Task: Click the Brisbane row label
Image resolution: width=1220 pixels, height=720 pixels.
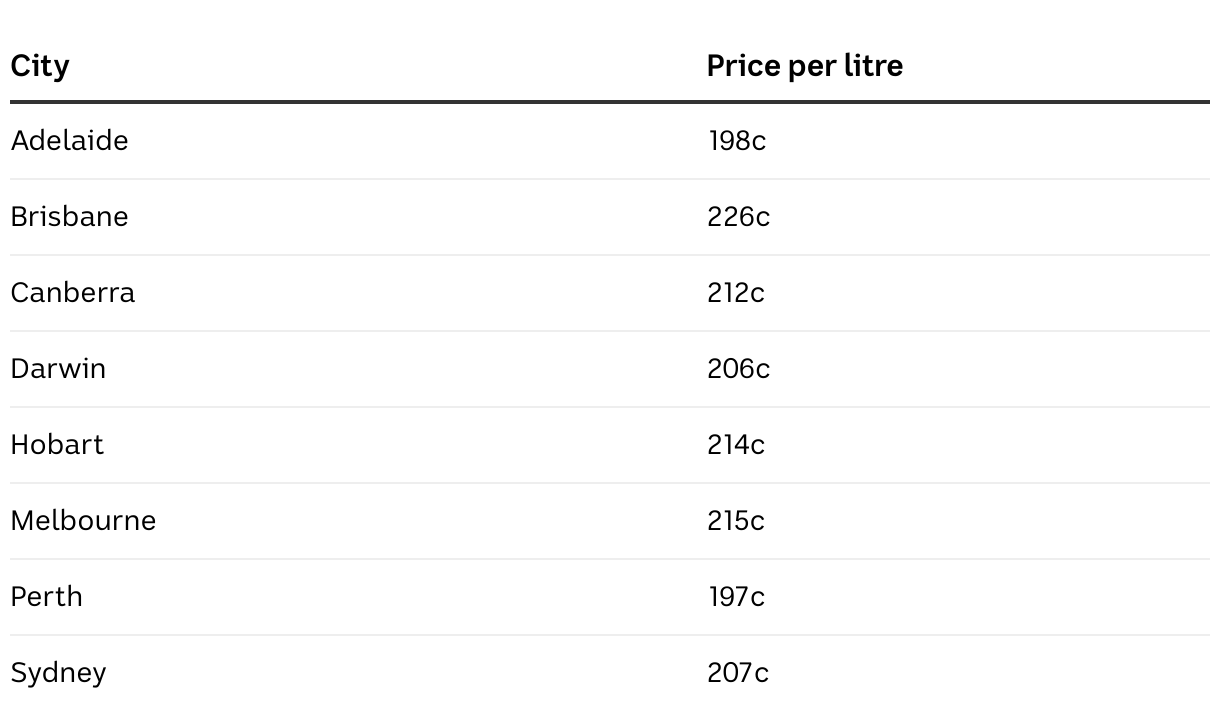Action: click(x=69, y=217)
